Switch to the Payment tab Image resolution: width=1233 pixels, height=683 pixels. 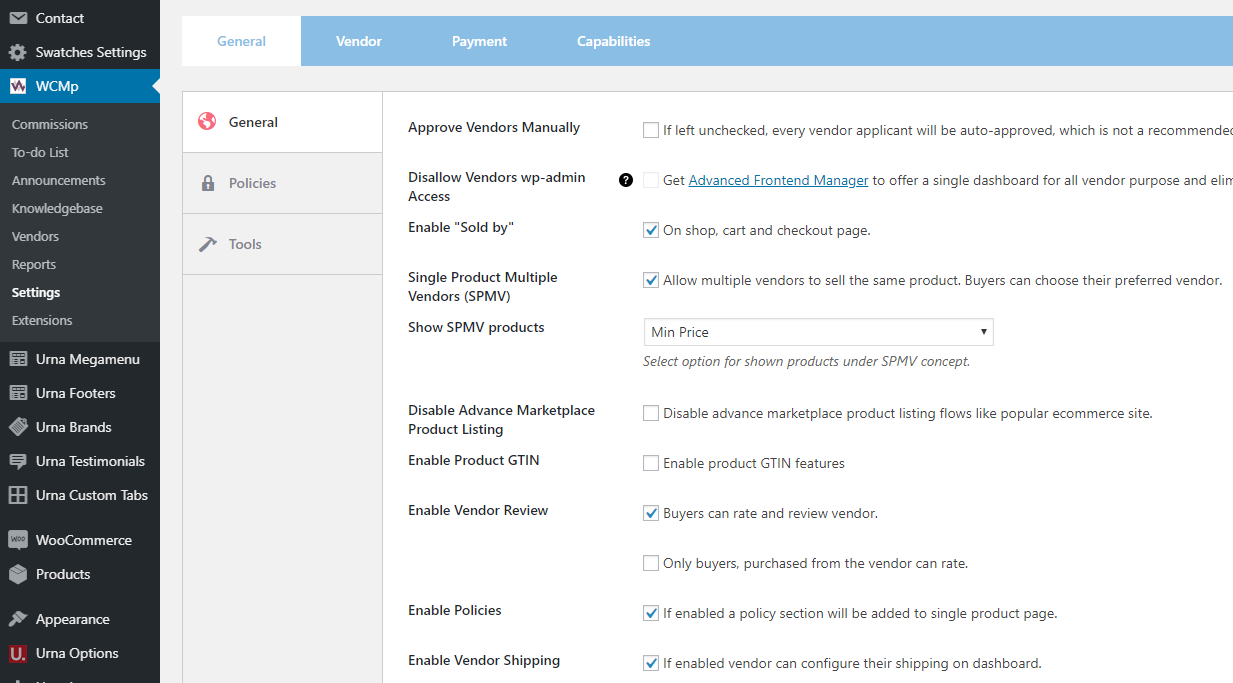point(479,41)
